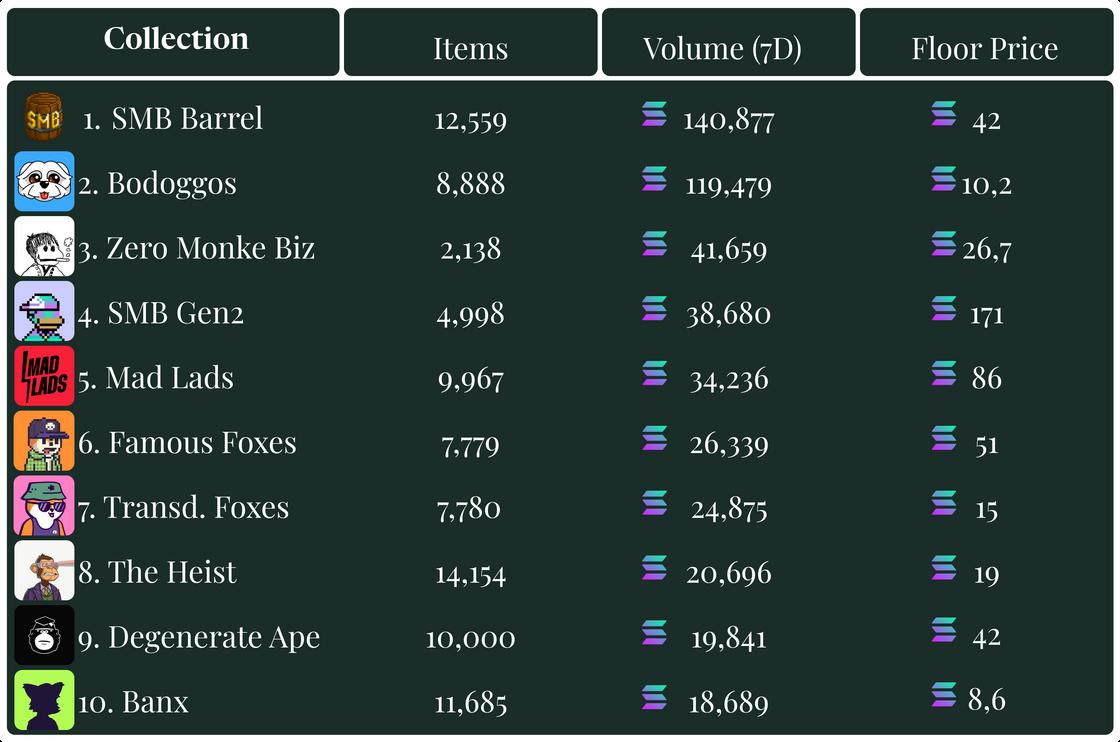Click The Heist ape thumbnail
This screenshot has height=742, width=1120.
(44, 571)
